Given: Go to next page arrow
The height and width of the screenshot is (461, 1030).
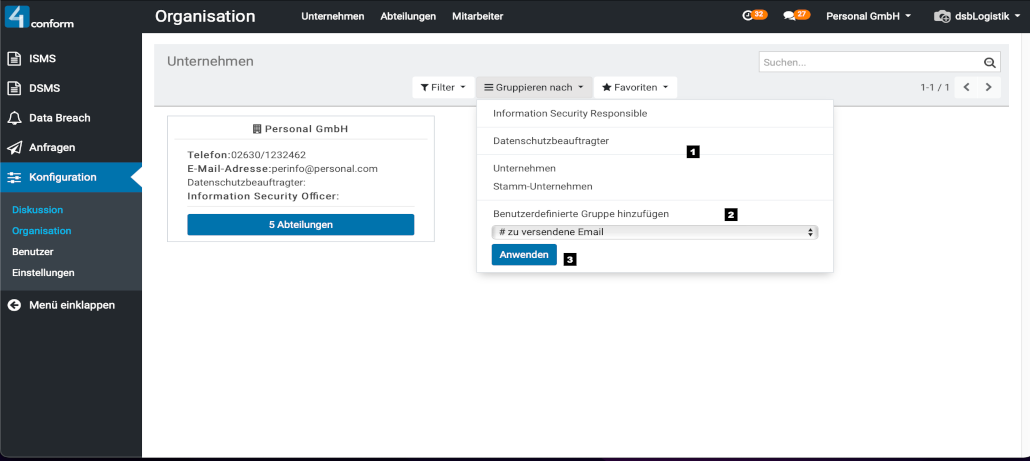Looking at the screenshot, I should click(989, 88).
